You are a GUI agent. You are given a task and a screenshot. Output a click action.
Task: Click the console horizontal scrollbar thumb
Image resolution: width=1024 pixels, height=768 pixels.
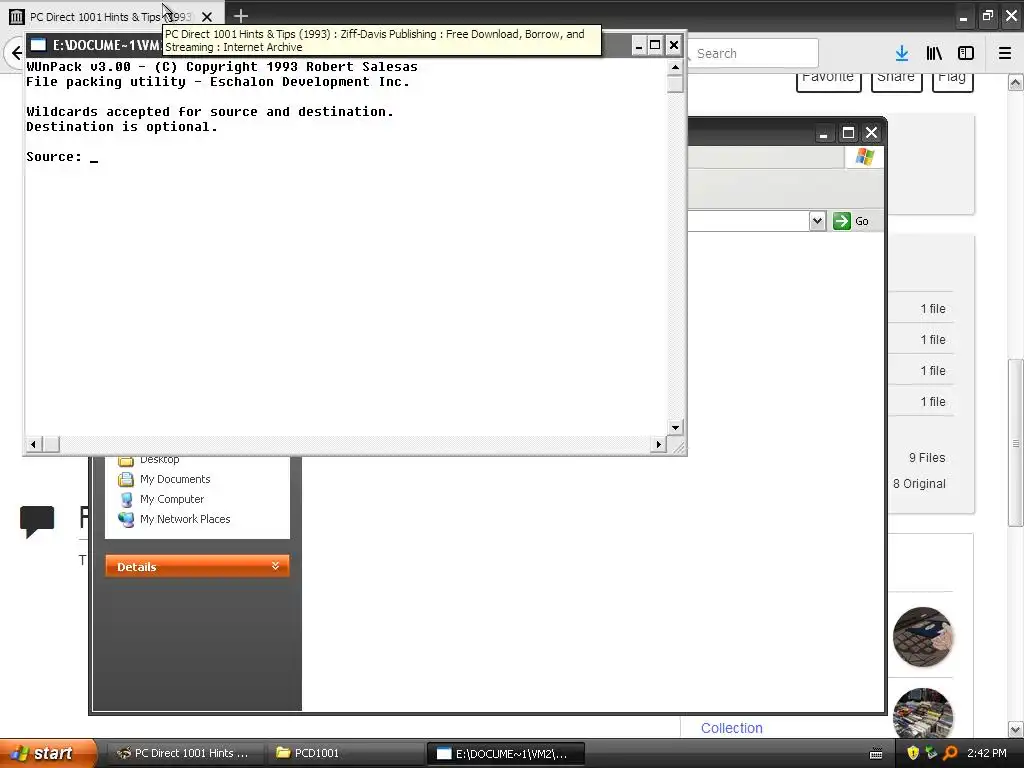[51, 444]
